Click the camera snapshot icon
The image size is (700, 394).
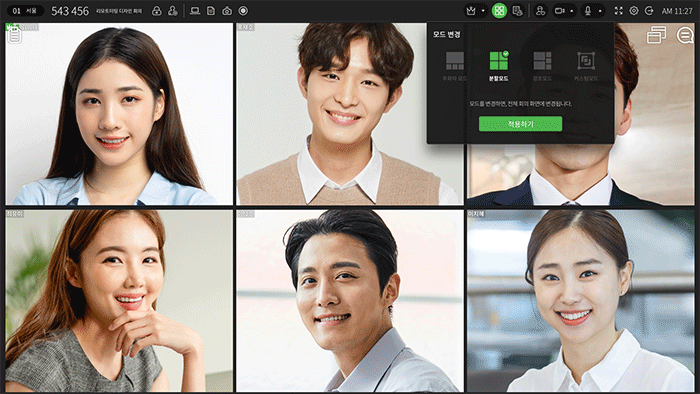[227, 11]
